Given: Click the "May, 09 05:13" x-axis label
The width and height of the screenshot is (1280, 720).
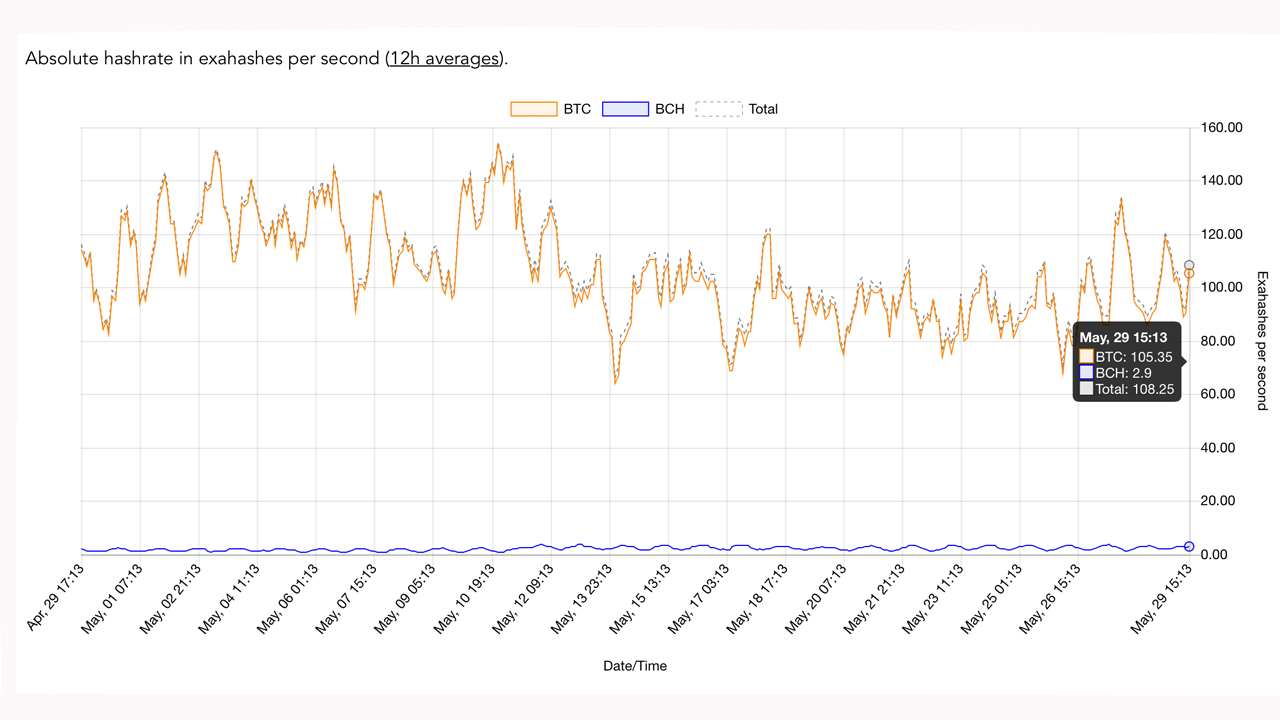Looking at the screenshot, I should point(407,599).
